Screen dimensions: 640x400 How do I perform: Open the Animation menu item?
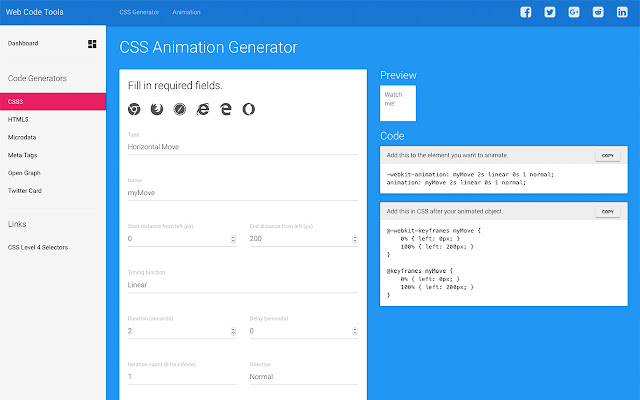(186, 12)
